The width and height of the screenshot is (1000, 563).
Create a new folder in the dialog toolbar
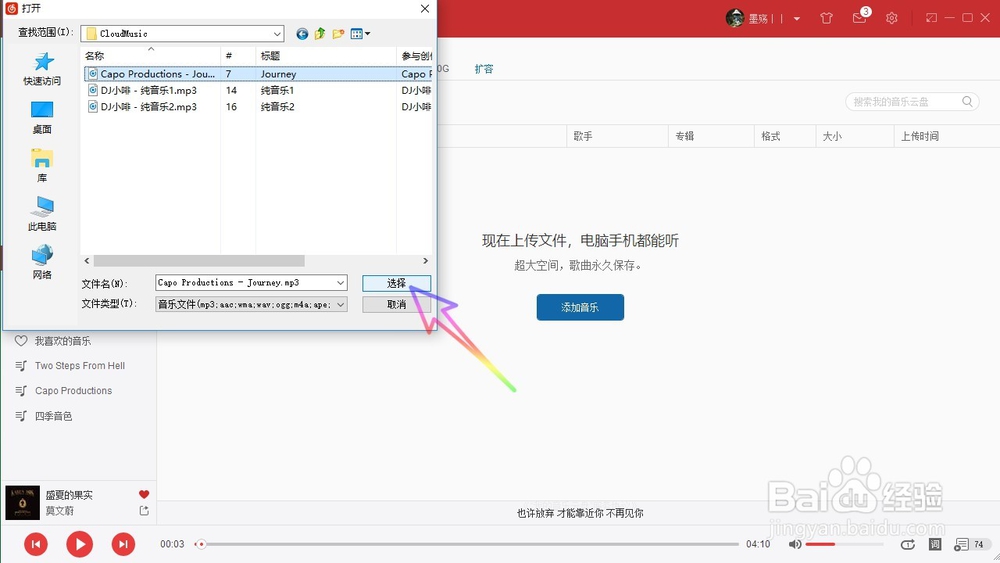pyautogui.click(x=338, y=34)
